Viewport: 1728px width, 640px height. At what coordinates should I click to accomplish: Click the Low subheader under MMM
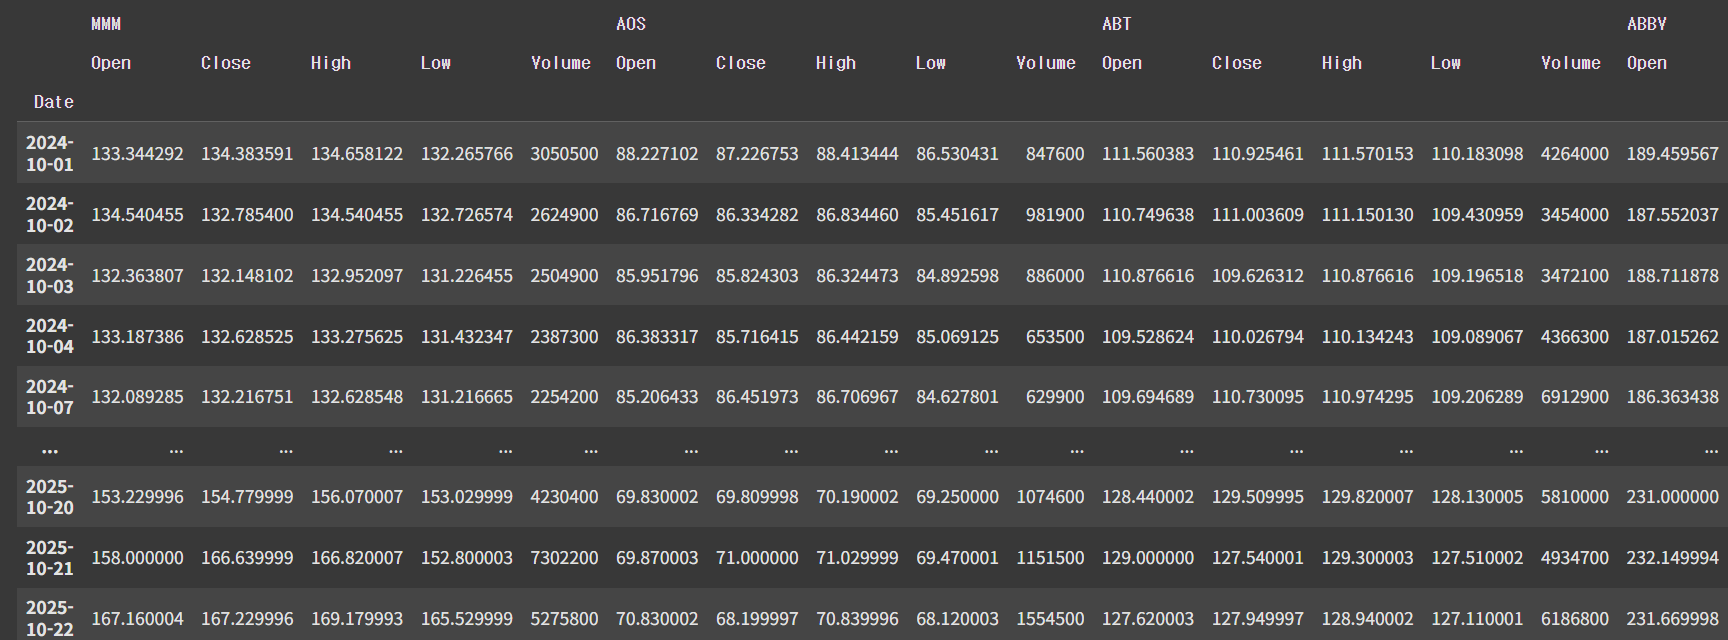436,63
